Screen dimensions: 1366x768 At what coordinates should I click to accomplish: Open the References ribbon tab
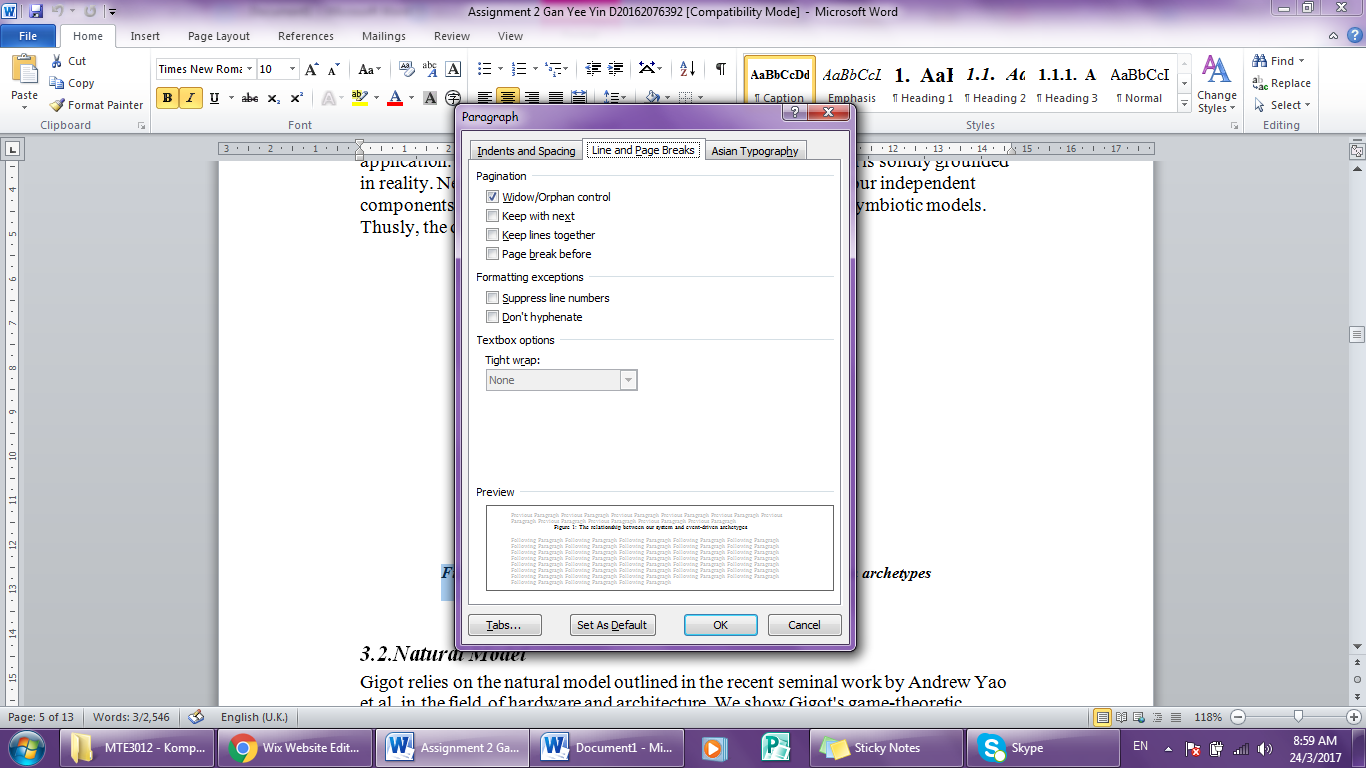pos(306,36)
